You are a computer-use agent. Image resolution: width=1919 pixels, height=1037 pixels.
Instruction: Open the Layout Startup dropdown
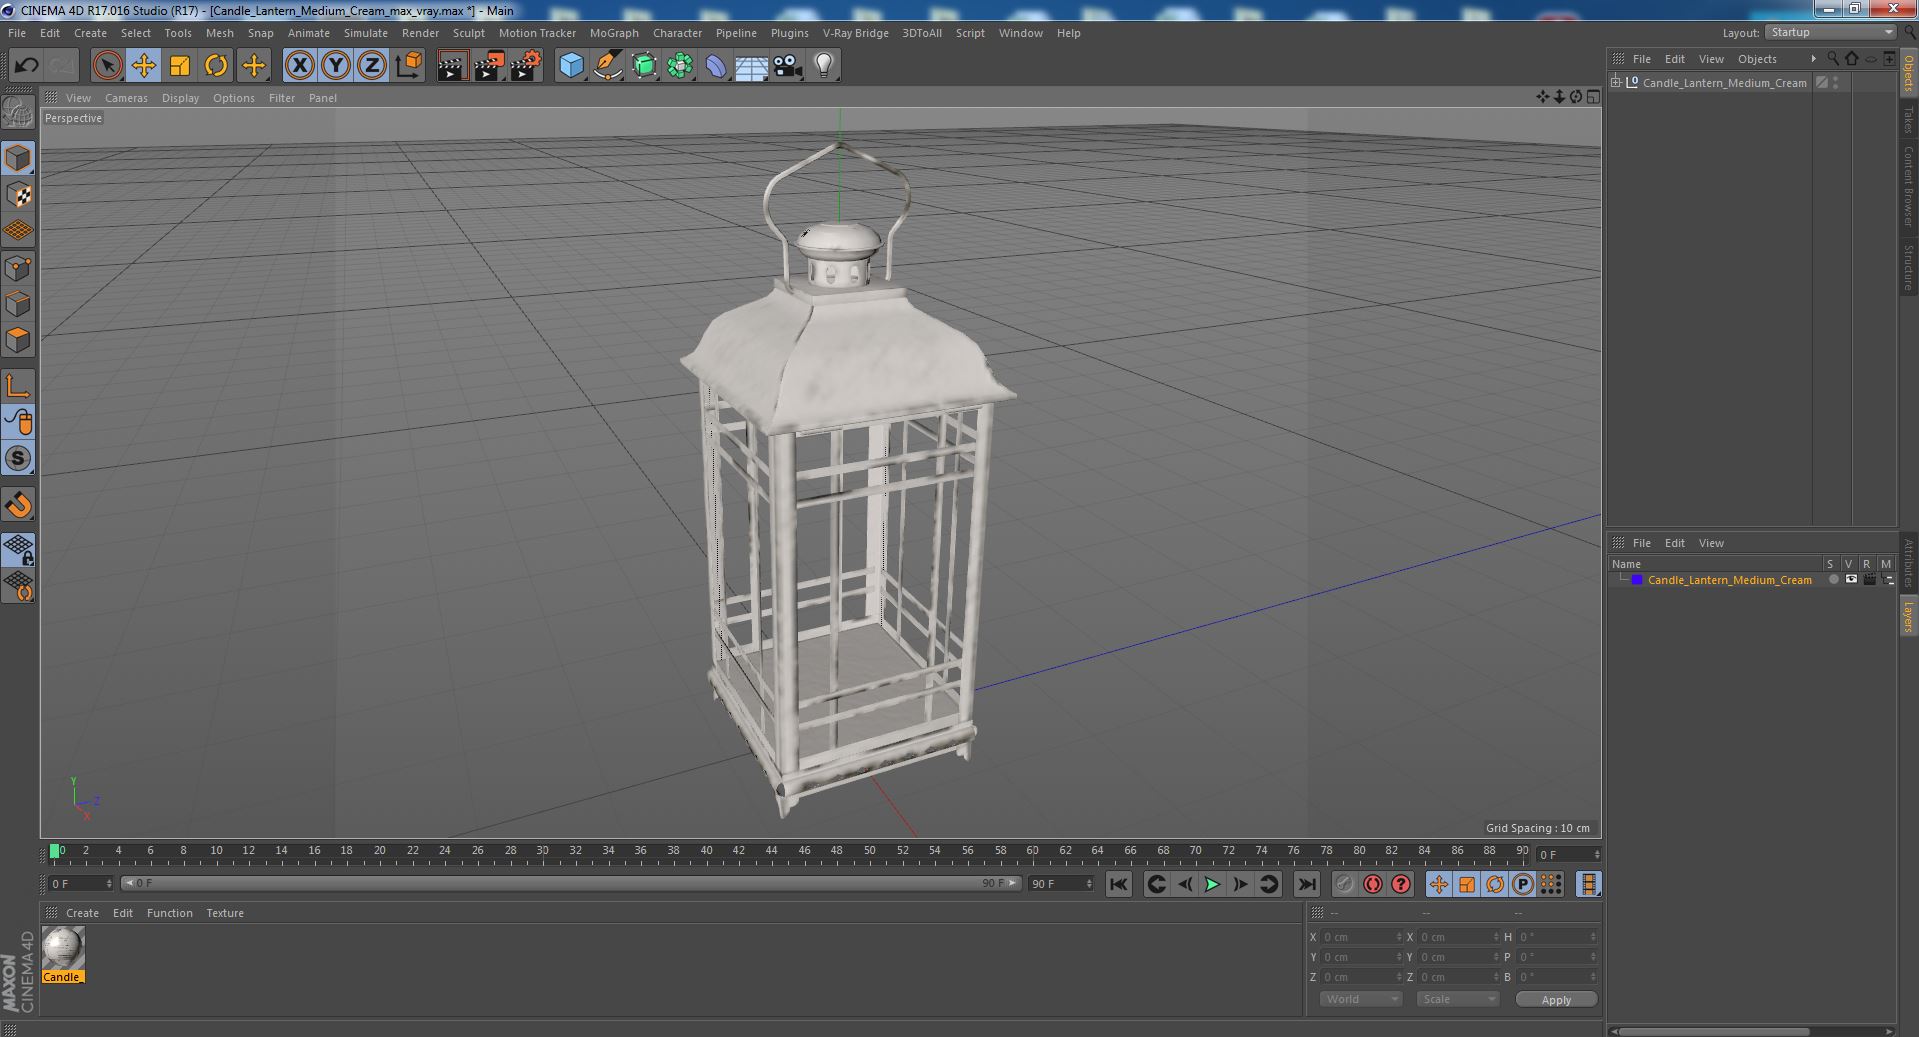1830,32
